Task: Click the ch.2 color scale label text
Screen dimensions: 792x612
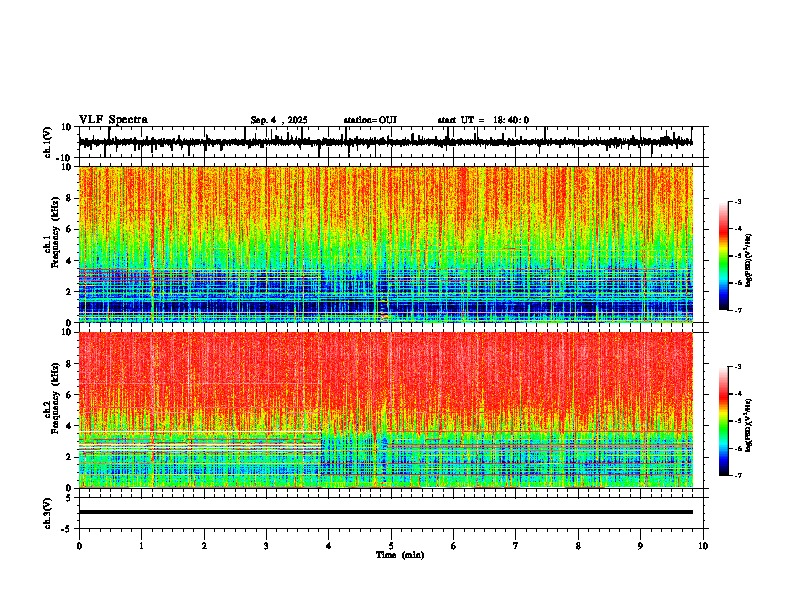Action: [749, 425]
